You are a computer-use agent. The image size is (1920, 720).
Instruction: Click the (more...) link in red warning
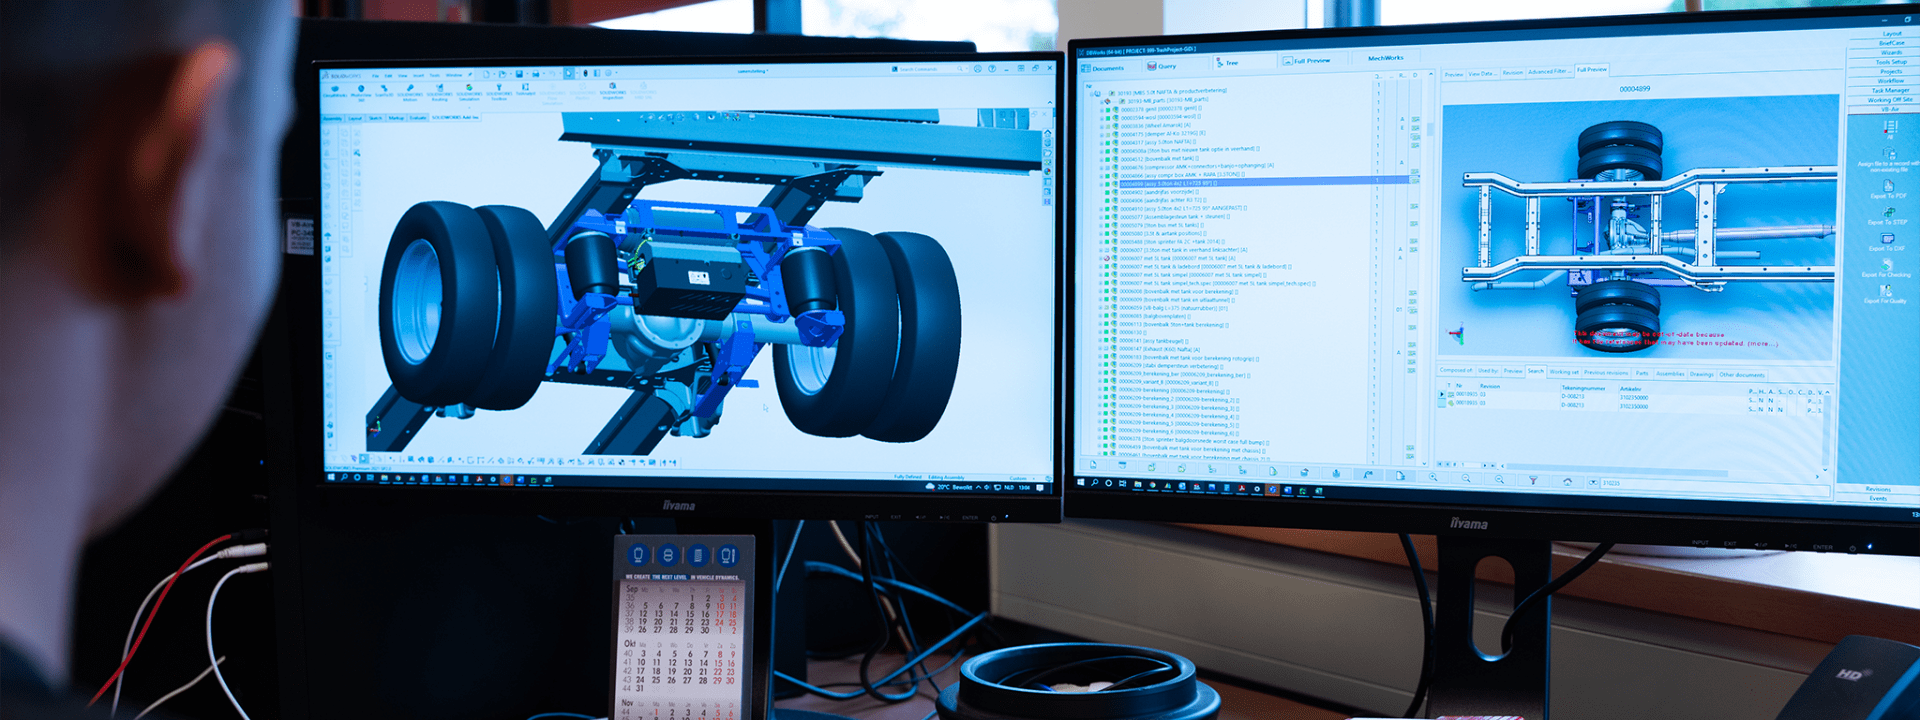tap(1763, 343)
